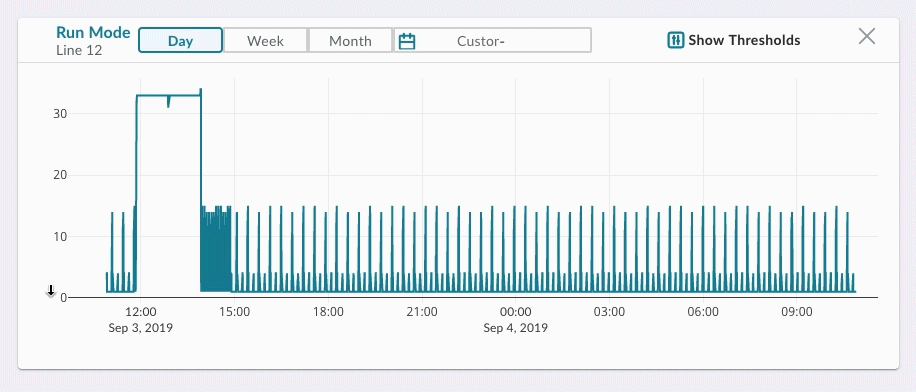Click the calendar icon in Custom field
The height and width of the screenshot is (392, 916).
click(x=407, y=41)
